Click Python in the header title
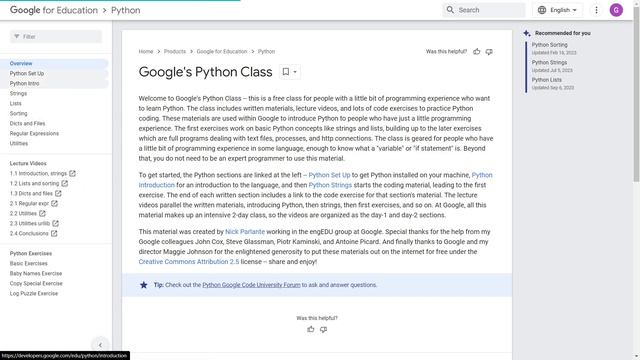Screen dimensions: 640x360 [126, 10]
